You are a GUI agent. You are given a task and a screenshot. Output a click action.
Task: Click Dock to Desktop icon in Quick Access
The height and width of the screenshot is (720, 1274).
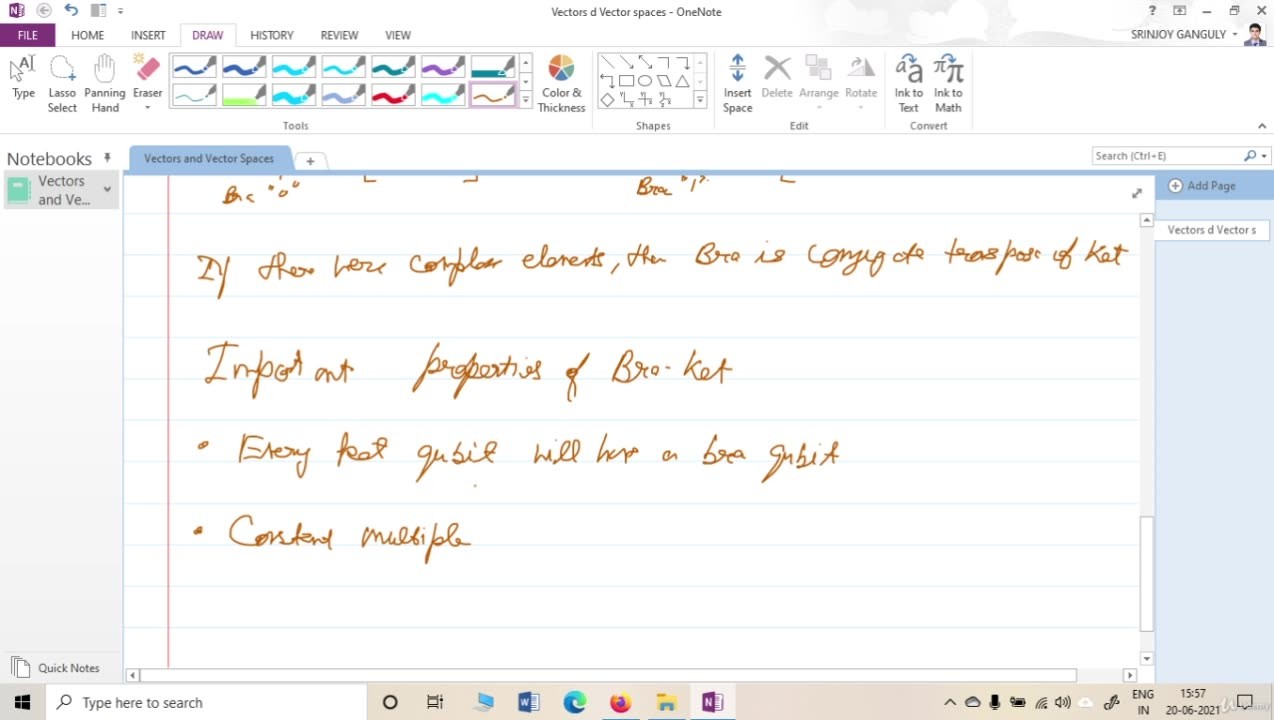(x=97, y=11)
